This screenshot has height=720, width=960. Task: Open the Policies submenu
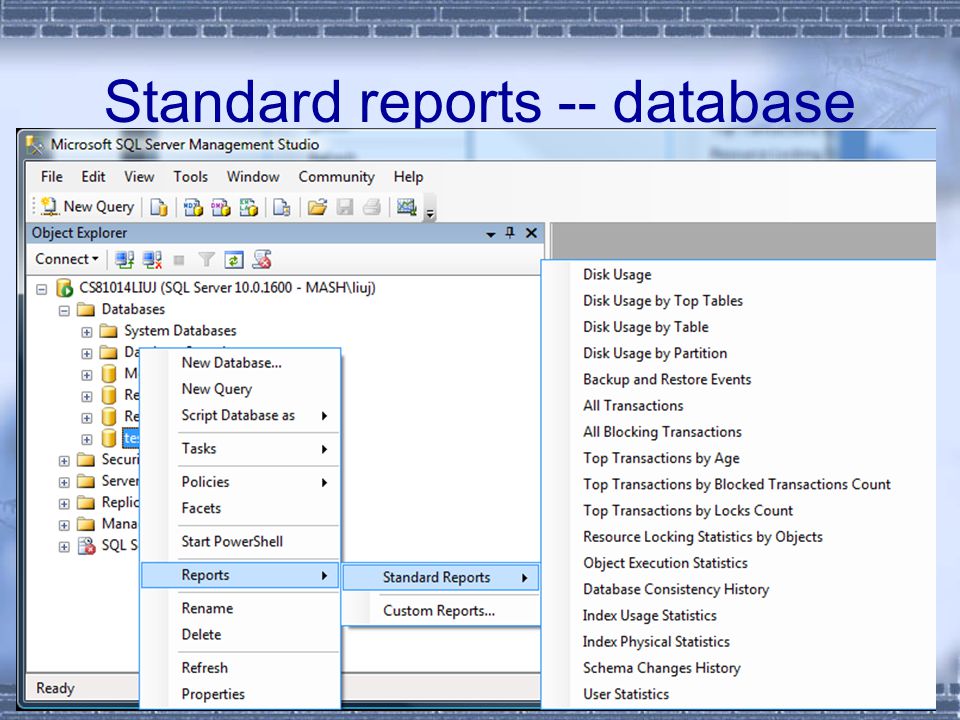coord(240,482)
